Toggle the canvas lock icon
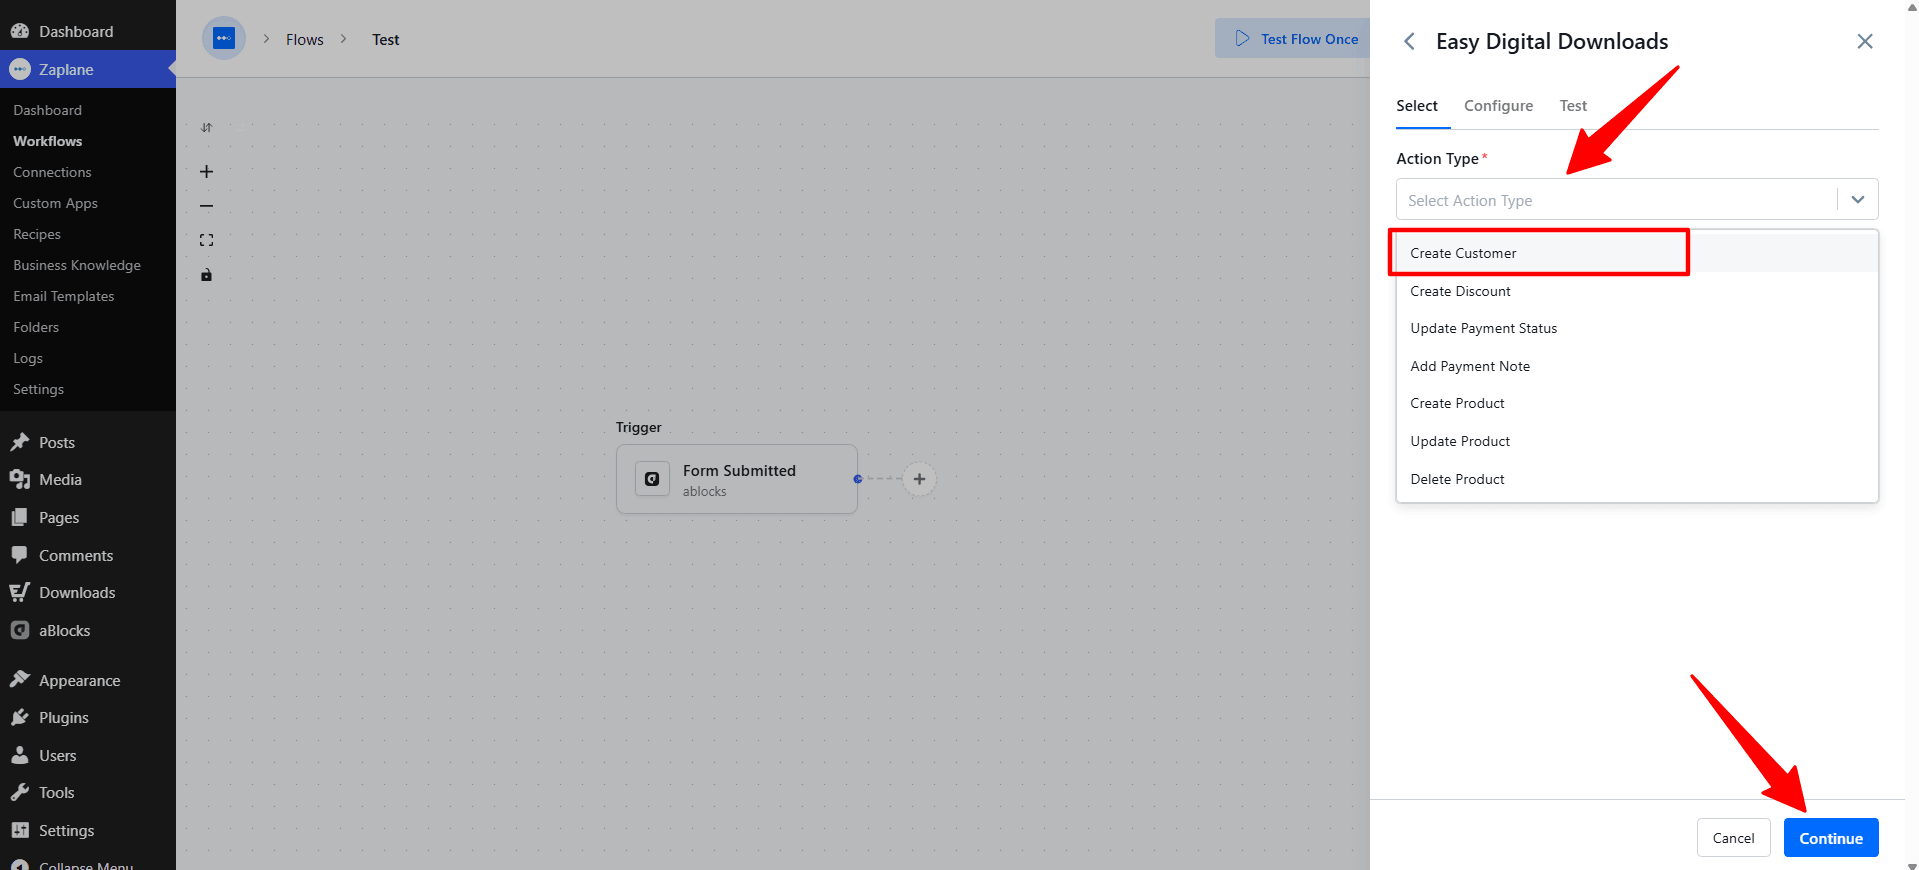1919x870 pixels. coord(206,275)
